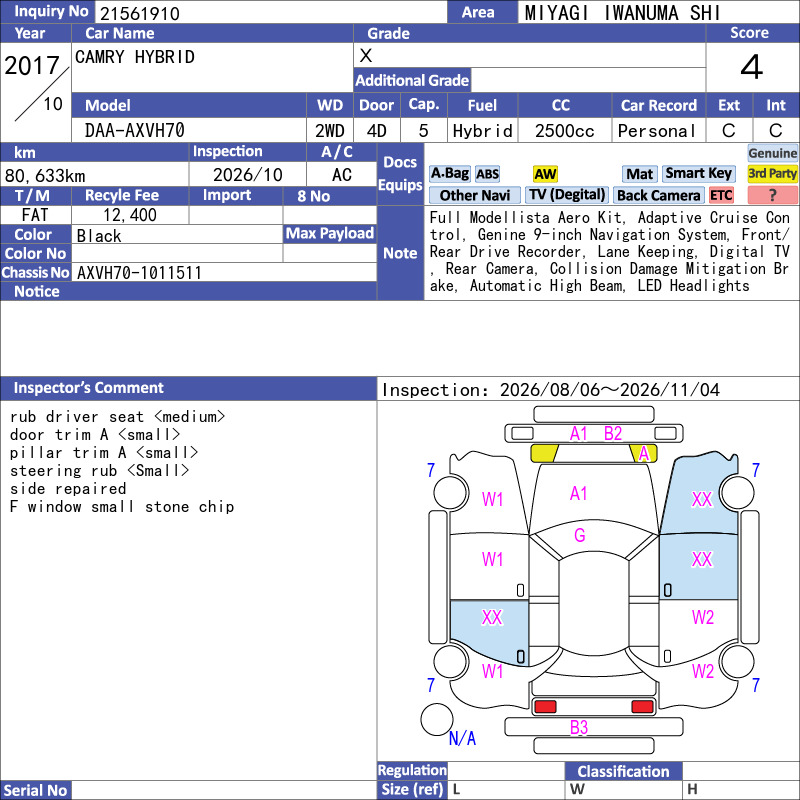This screenshot has height=800, width=800.
Task: Toggle the 3rd Party legend label
Action: [772, 174]
